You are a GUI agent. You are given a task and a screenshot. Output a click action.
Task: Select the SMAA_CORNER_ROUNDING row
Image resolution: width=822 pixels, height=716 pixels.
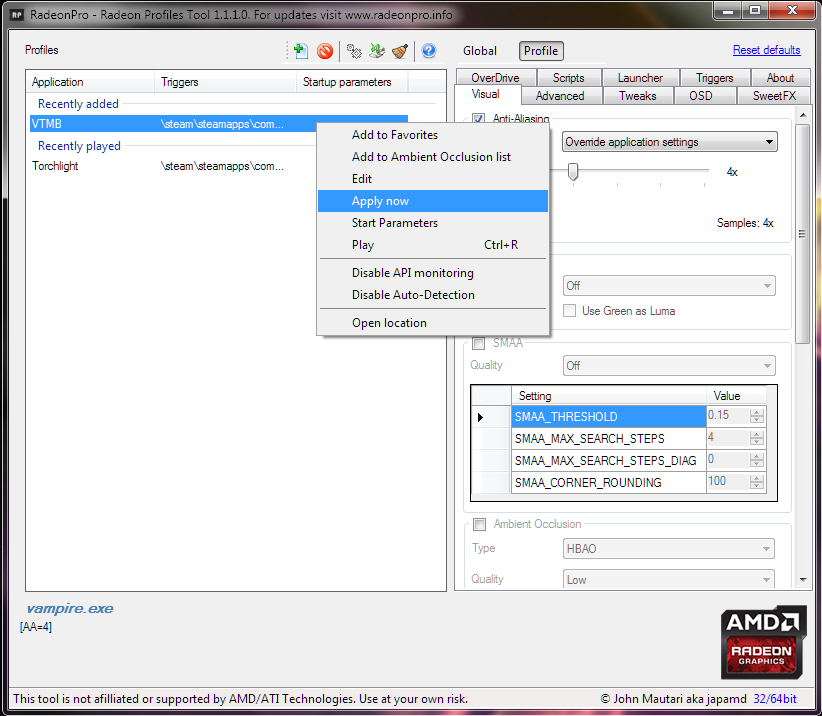coord(609,482)
